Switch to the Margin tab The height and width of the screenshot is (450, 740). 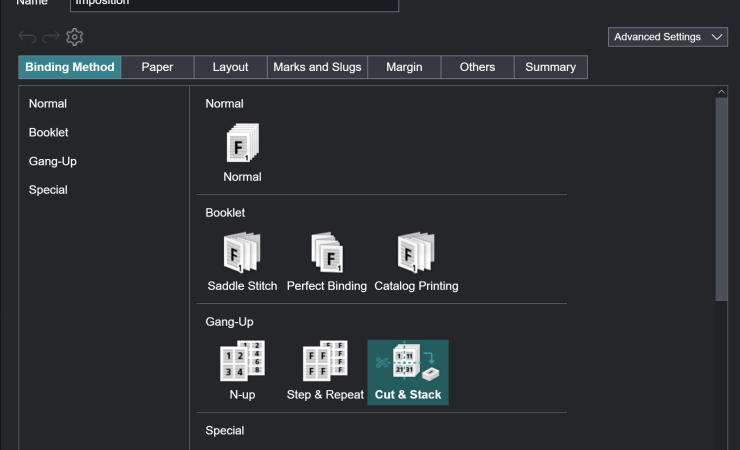tap(404, 67)
